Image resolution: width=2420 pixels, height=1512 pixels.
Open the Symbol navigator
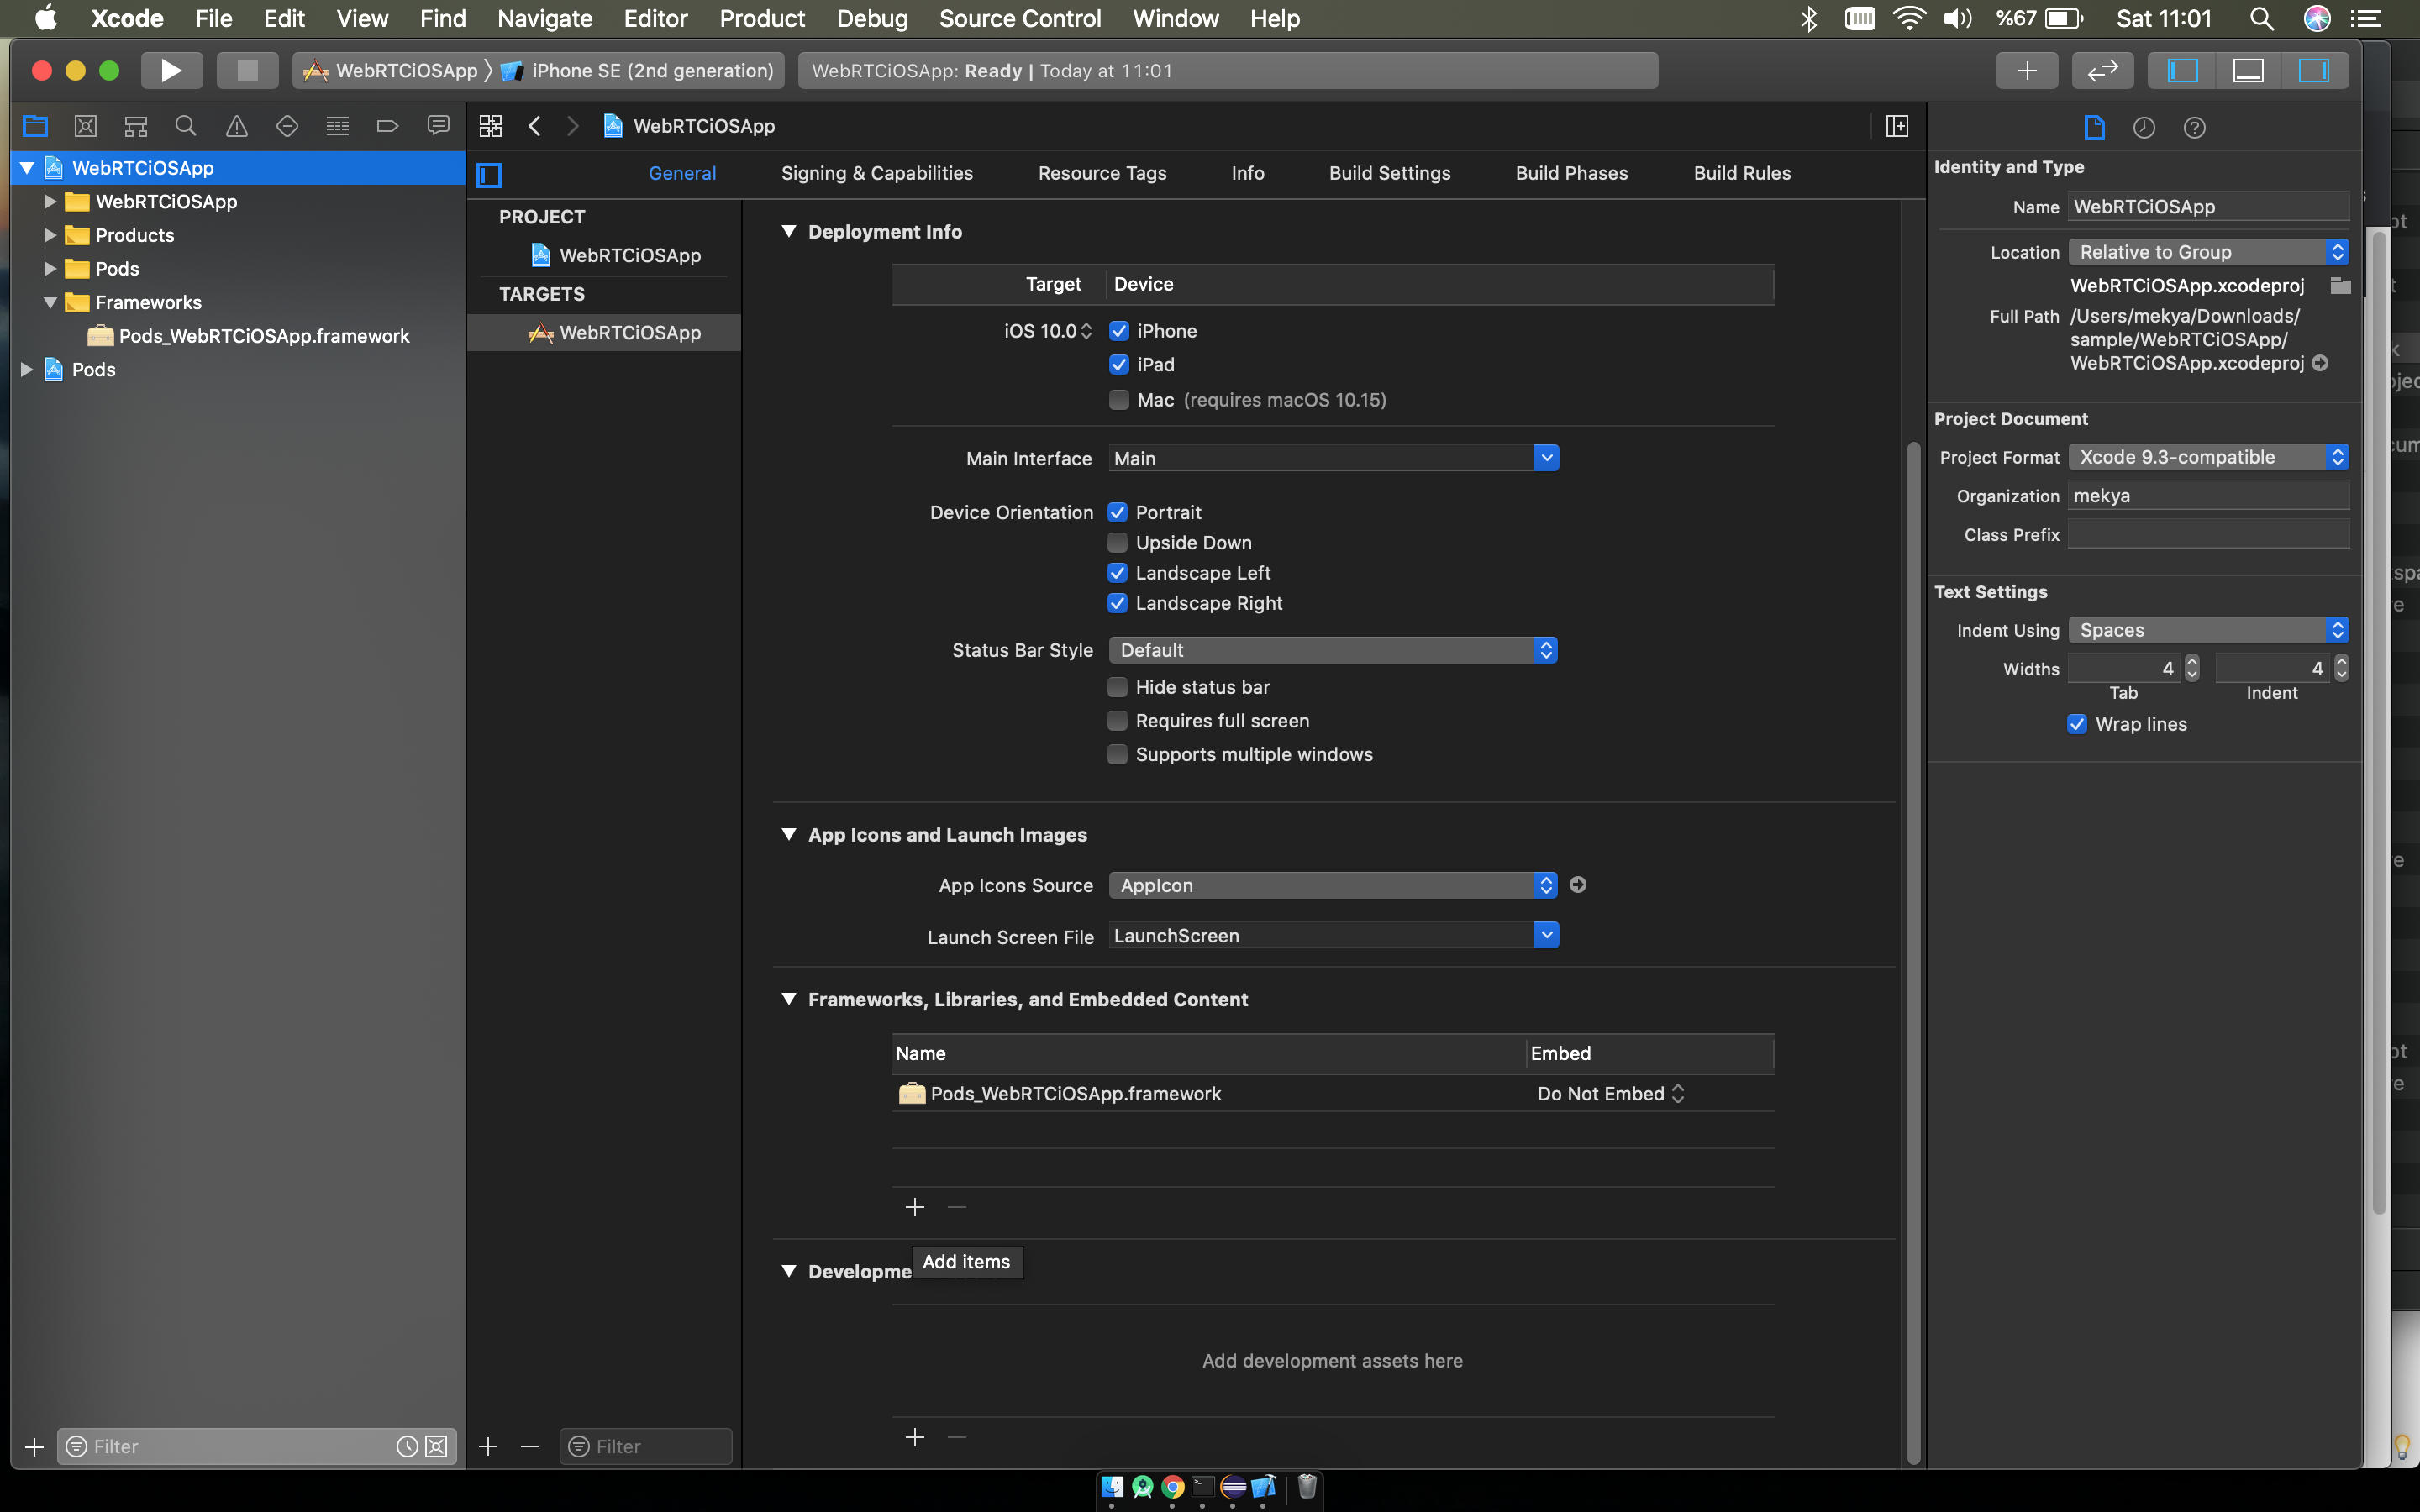click(x=136, y=126)
